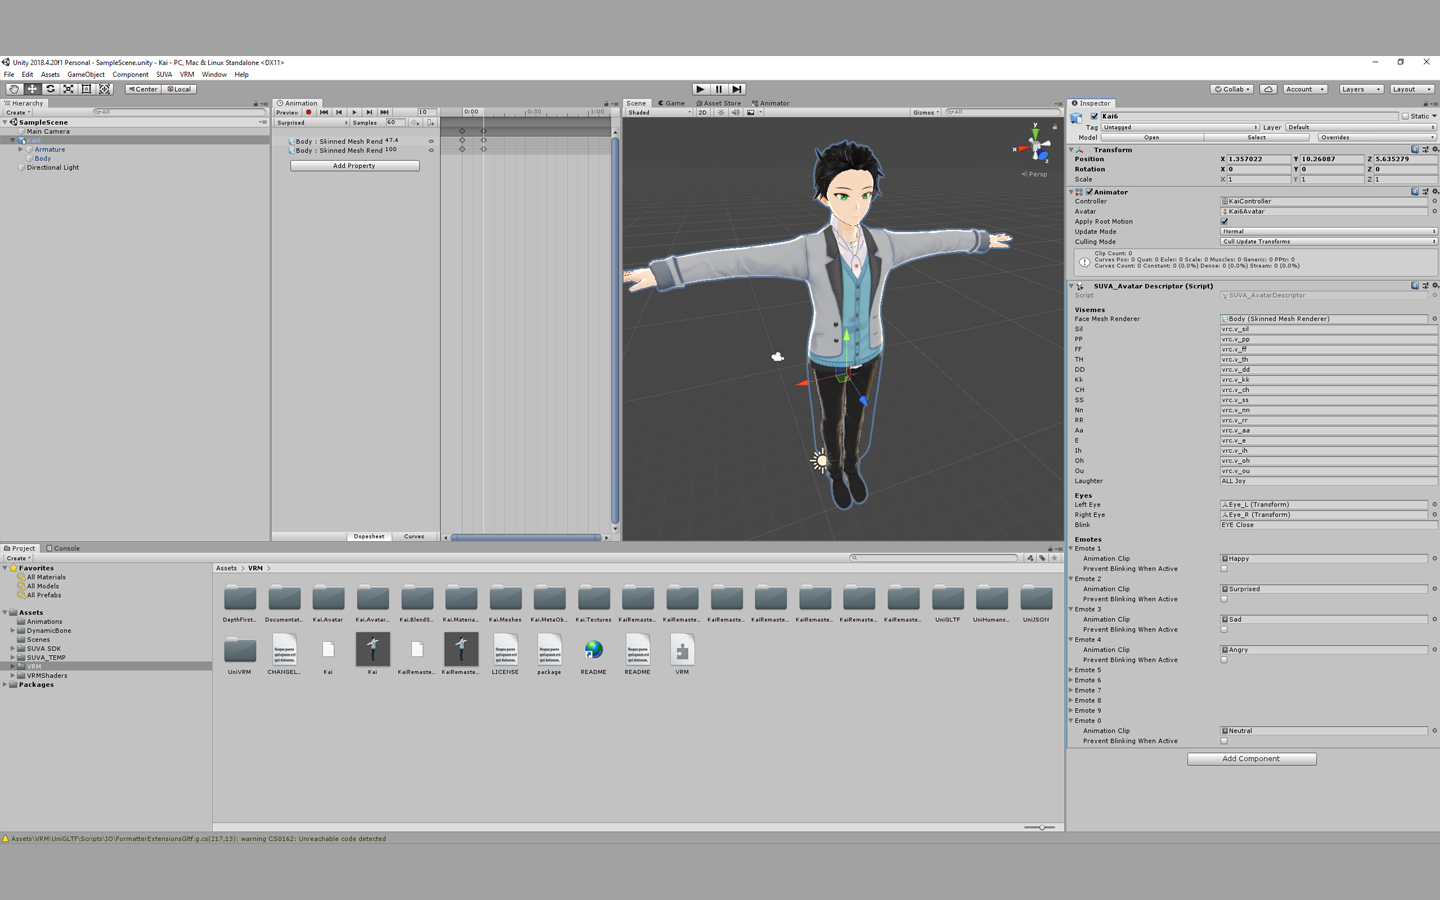The width and height of the screenshot is (1440, 900).
Task: Adjust the Project icon size slider
Action: [x=1040, y=827]
